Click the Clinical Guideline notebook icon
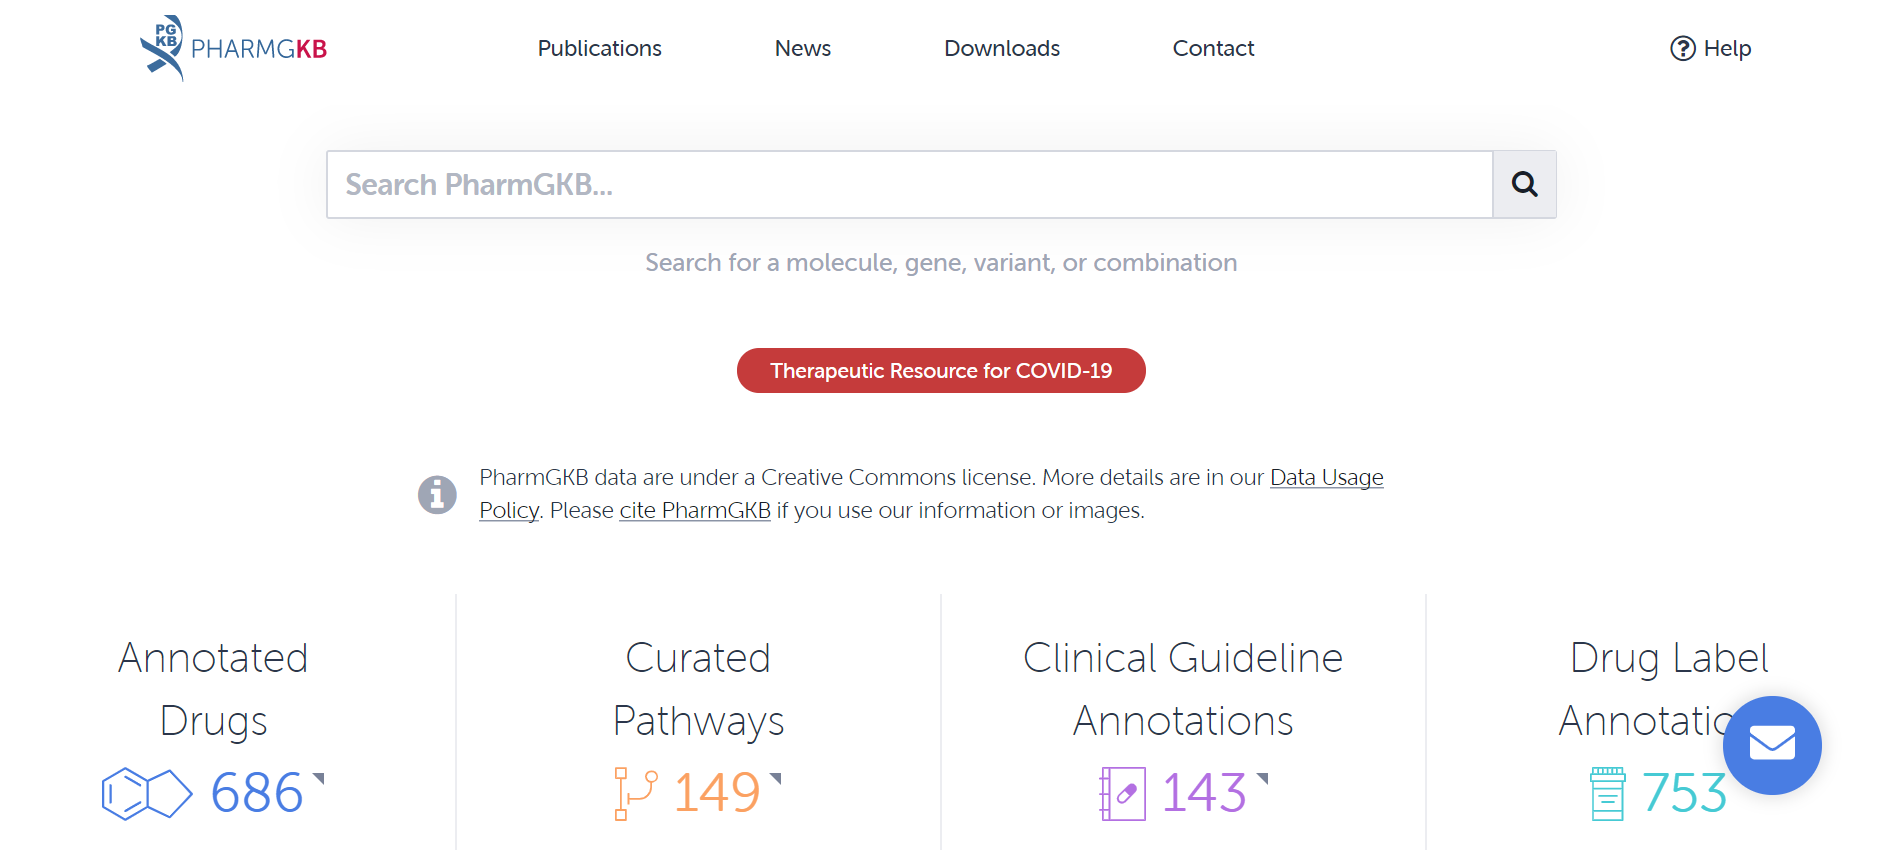This screenshot has width=1879, height=850. pyautogui.click(x=1122, y=793)
